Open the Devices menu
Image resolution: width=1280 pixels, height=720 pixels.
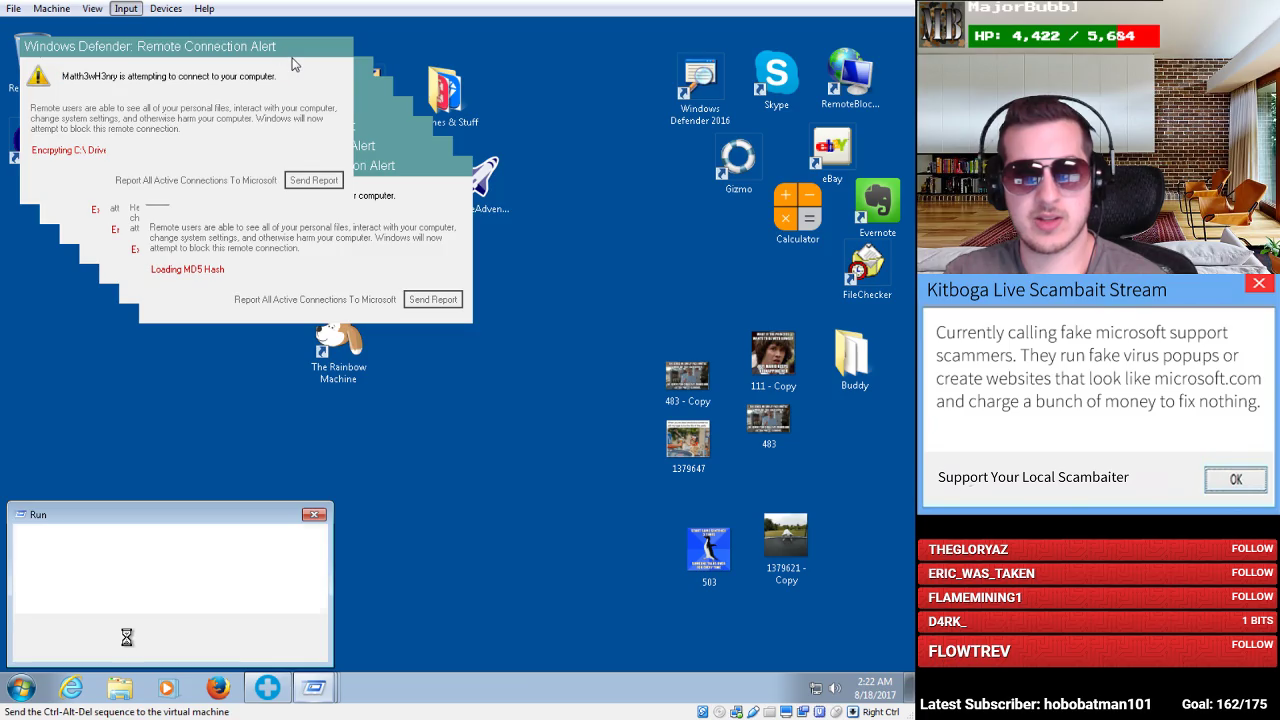[166, 8]
